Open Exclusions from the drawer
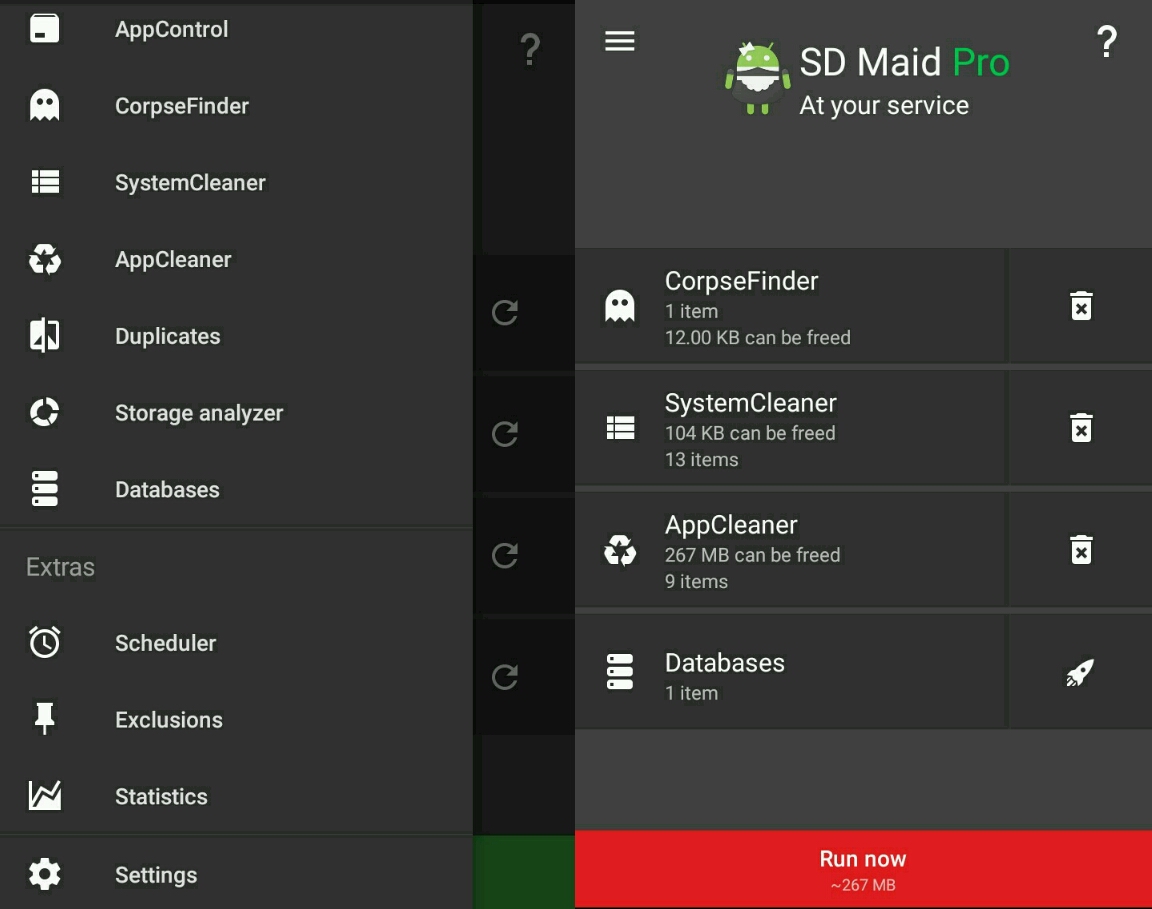The width and height of the screenshot is (1152, 909). click(168, 720)
